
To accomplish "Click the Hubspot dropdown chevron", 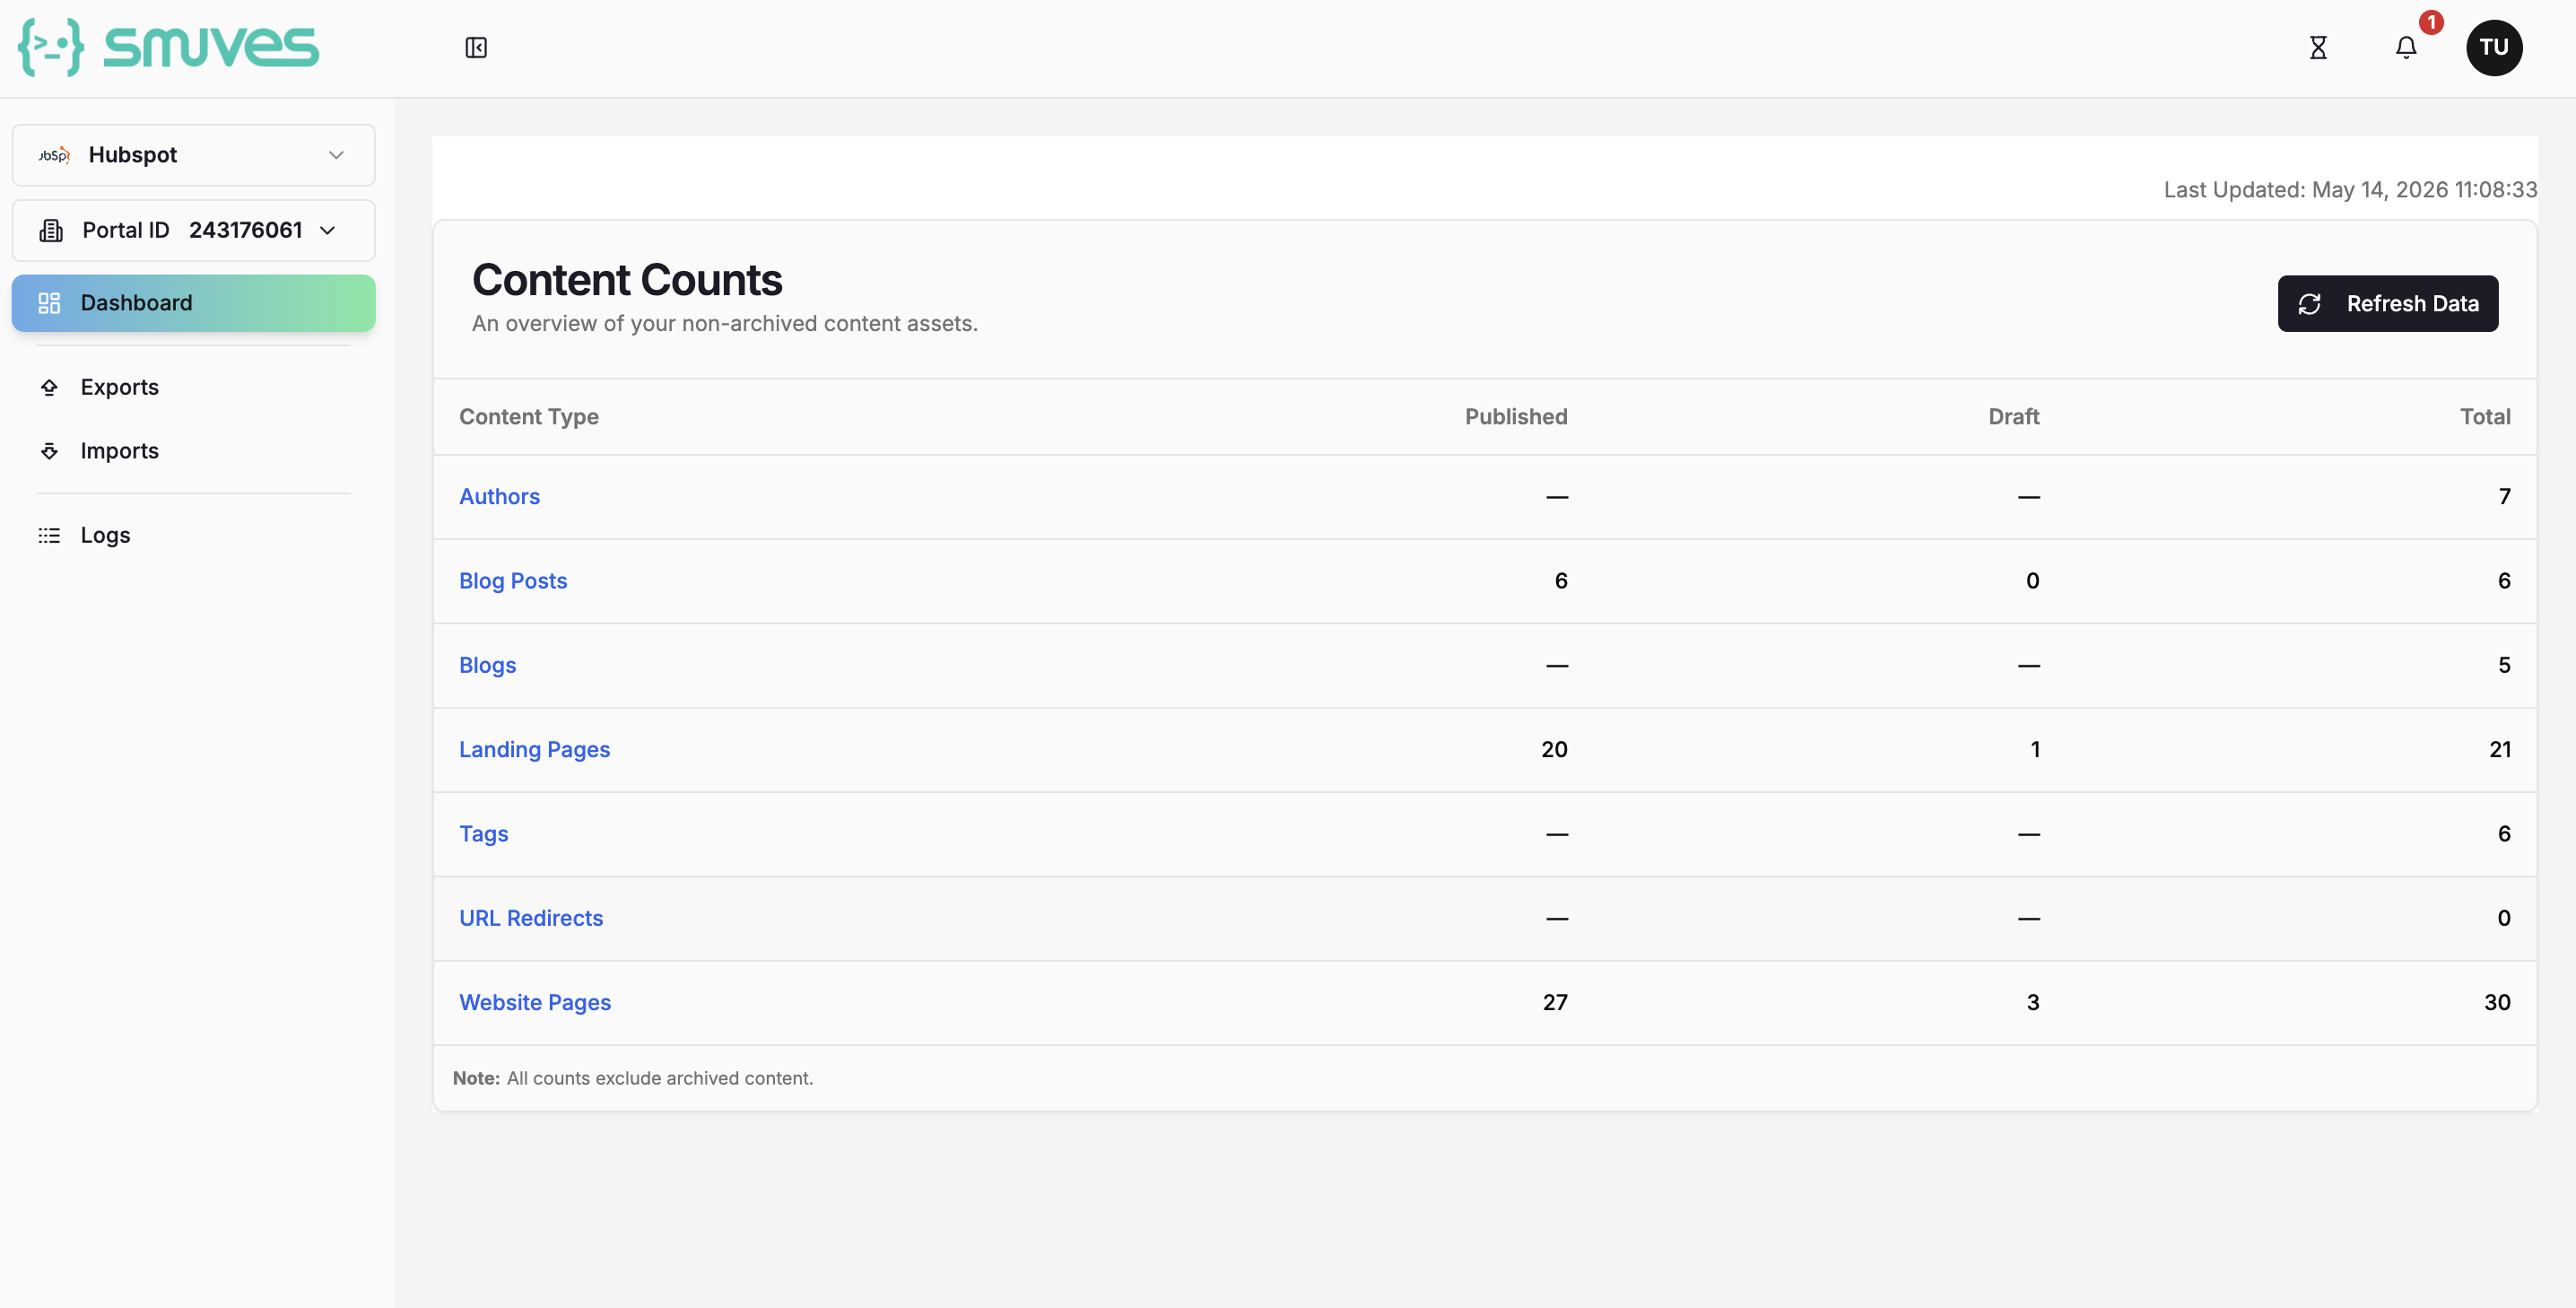I will 336,155.
